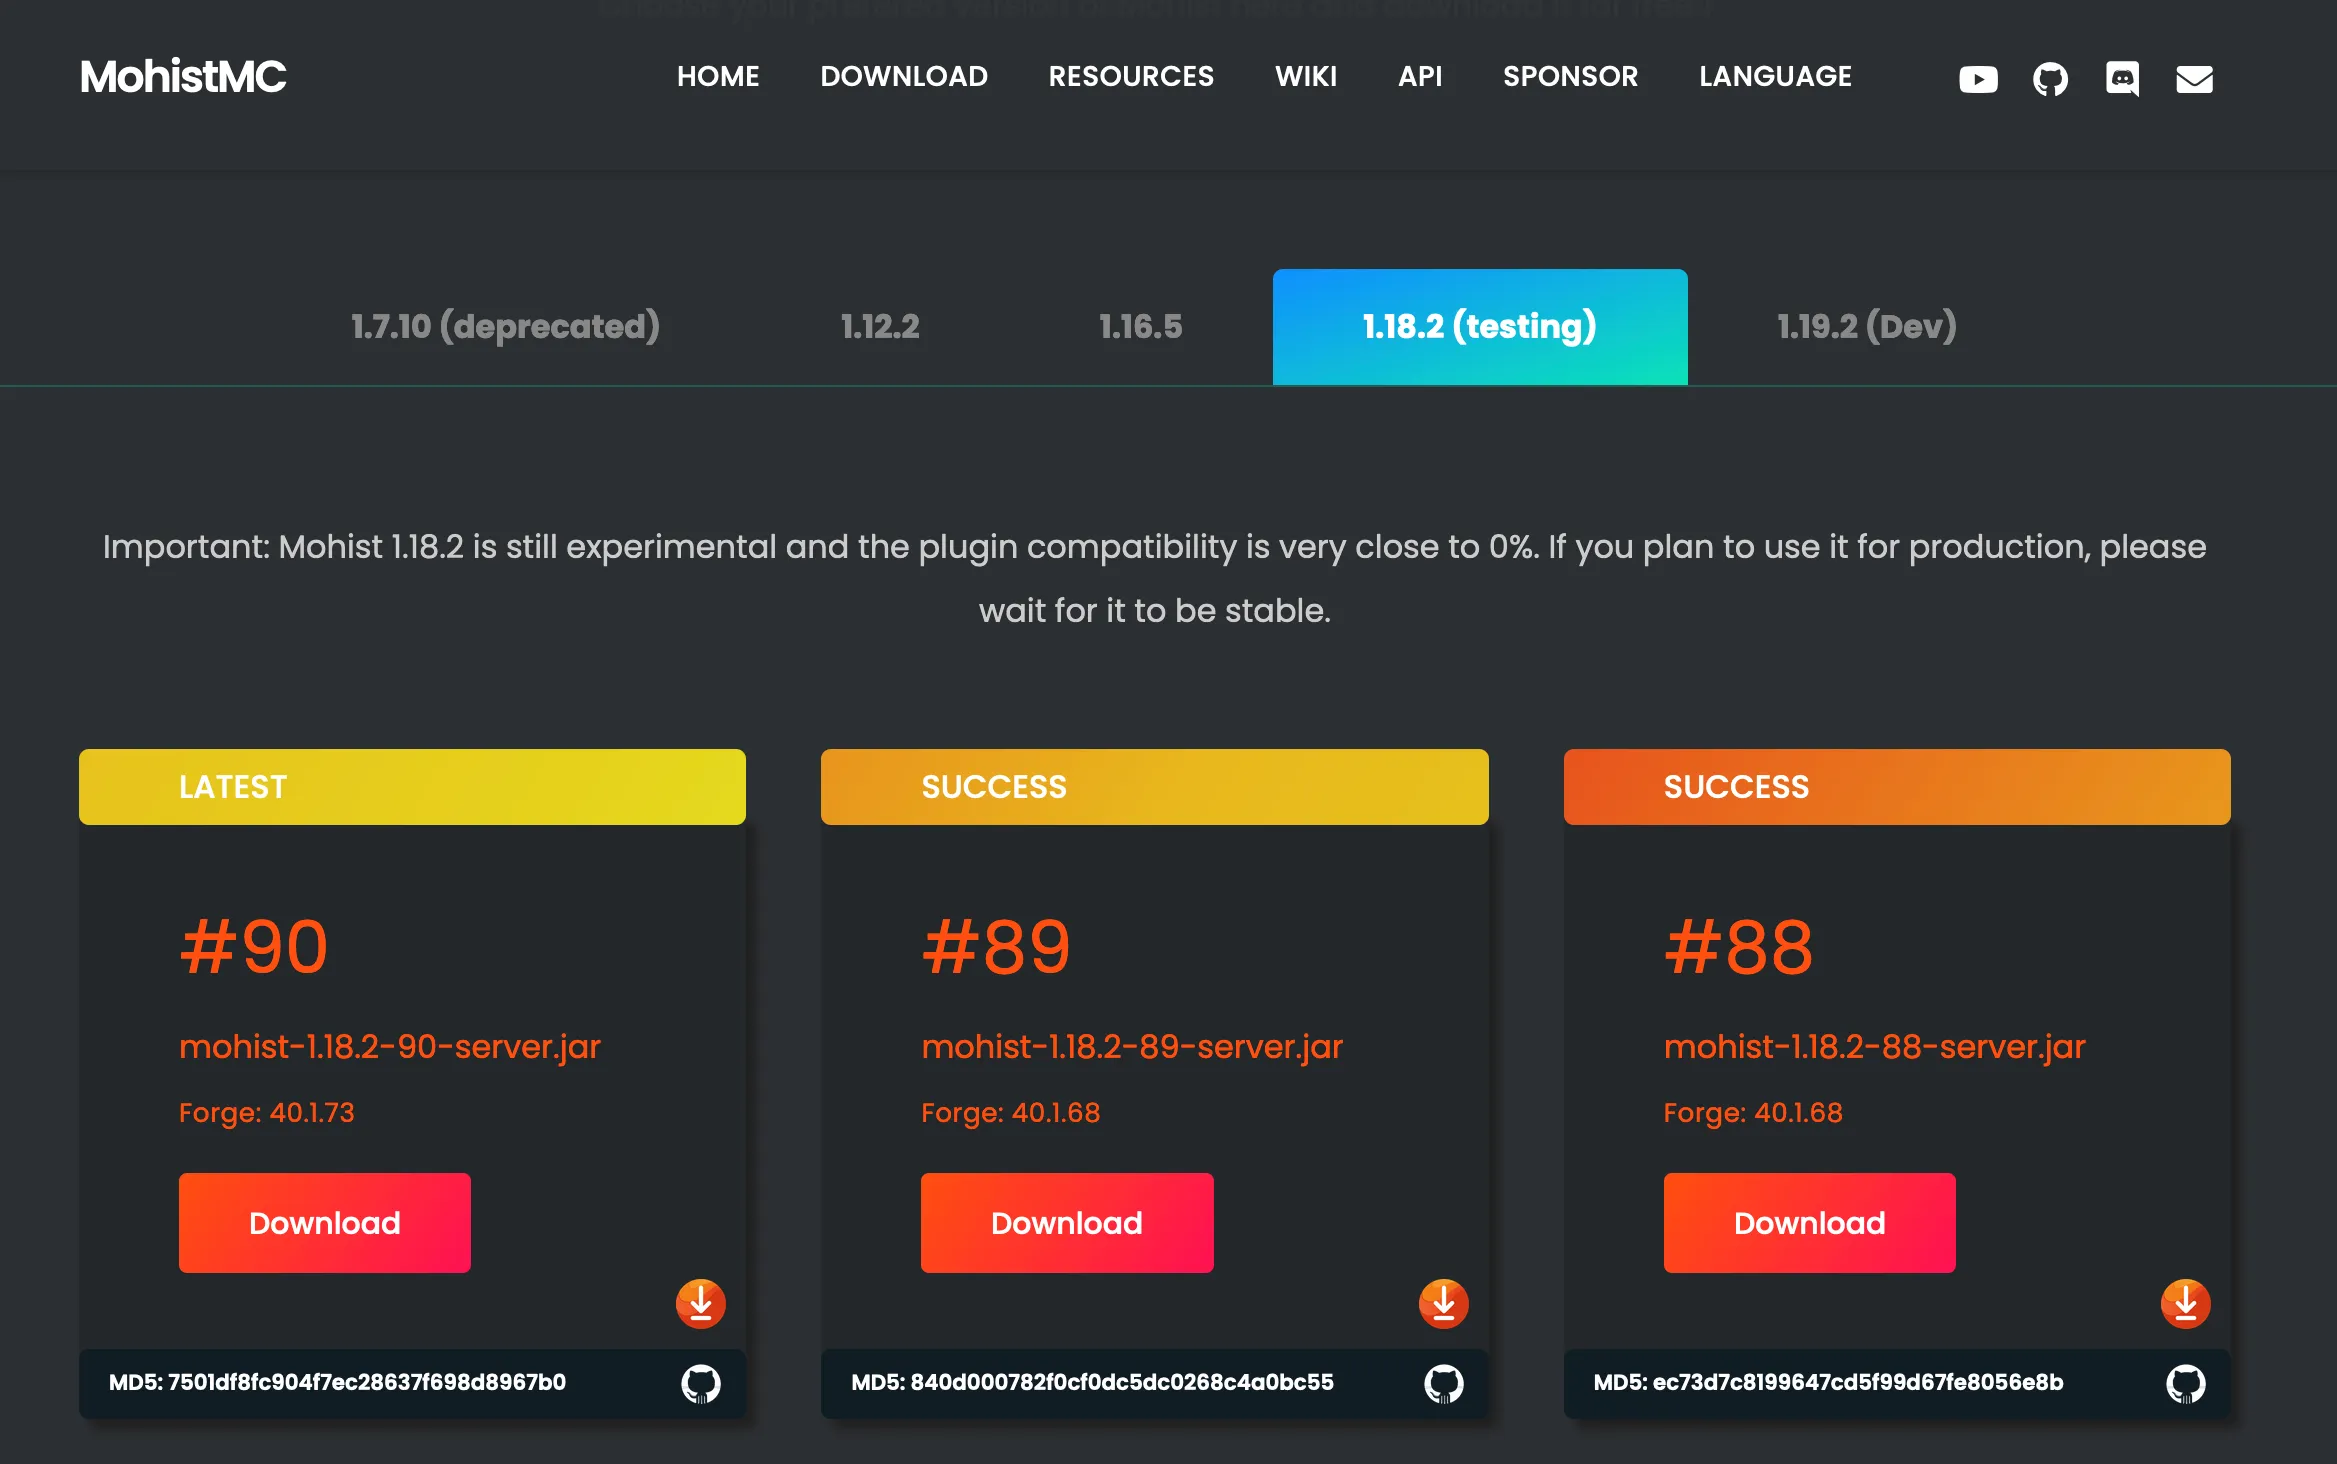
Task: Switch to the 1.19.2 (Dev) tab
Action: pyautogui.click(x=1867, y=326)
